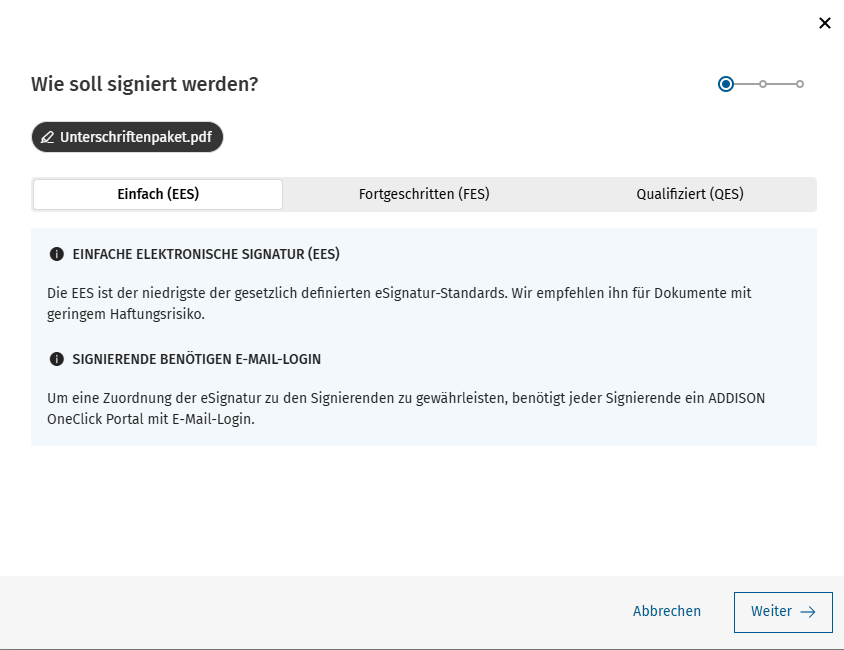844x650 pixels.
Task: Open the Unterschriftenpaket.pdf chip
Action: [127, 137]
